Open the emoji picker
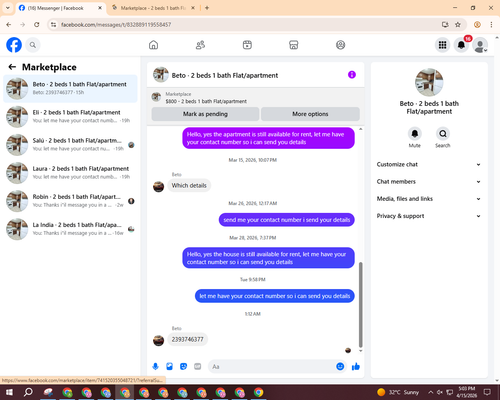Viewport: 500px width, 400px height. [x=340, y=367]
